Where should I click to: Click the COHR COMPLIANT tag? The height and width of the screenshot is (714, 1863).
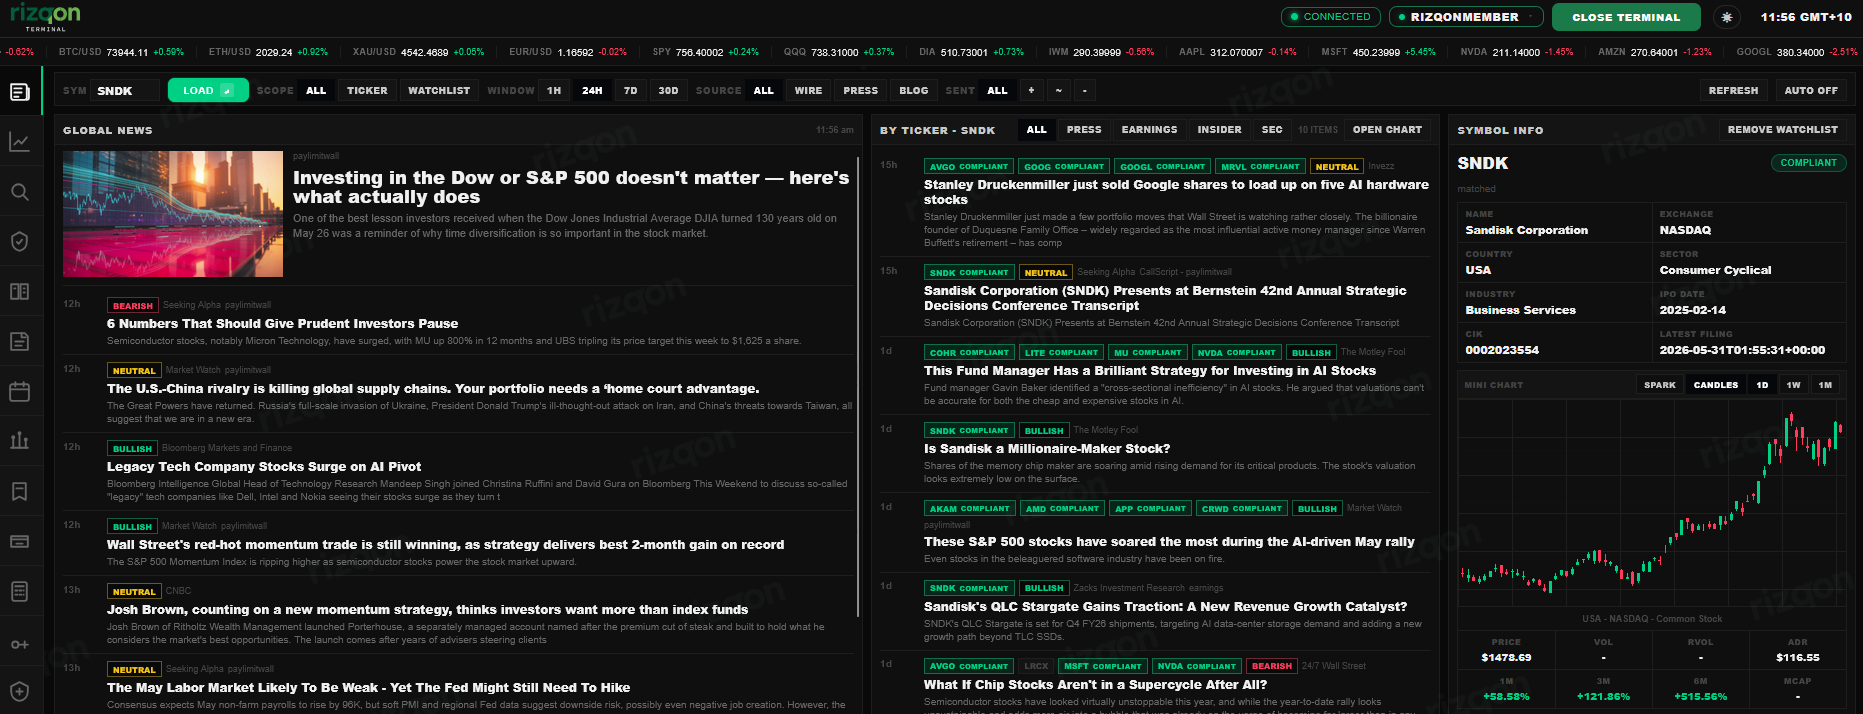pyautogui.click(x=969, y=353)
